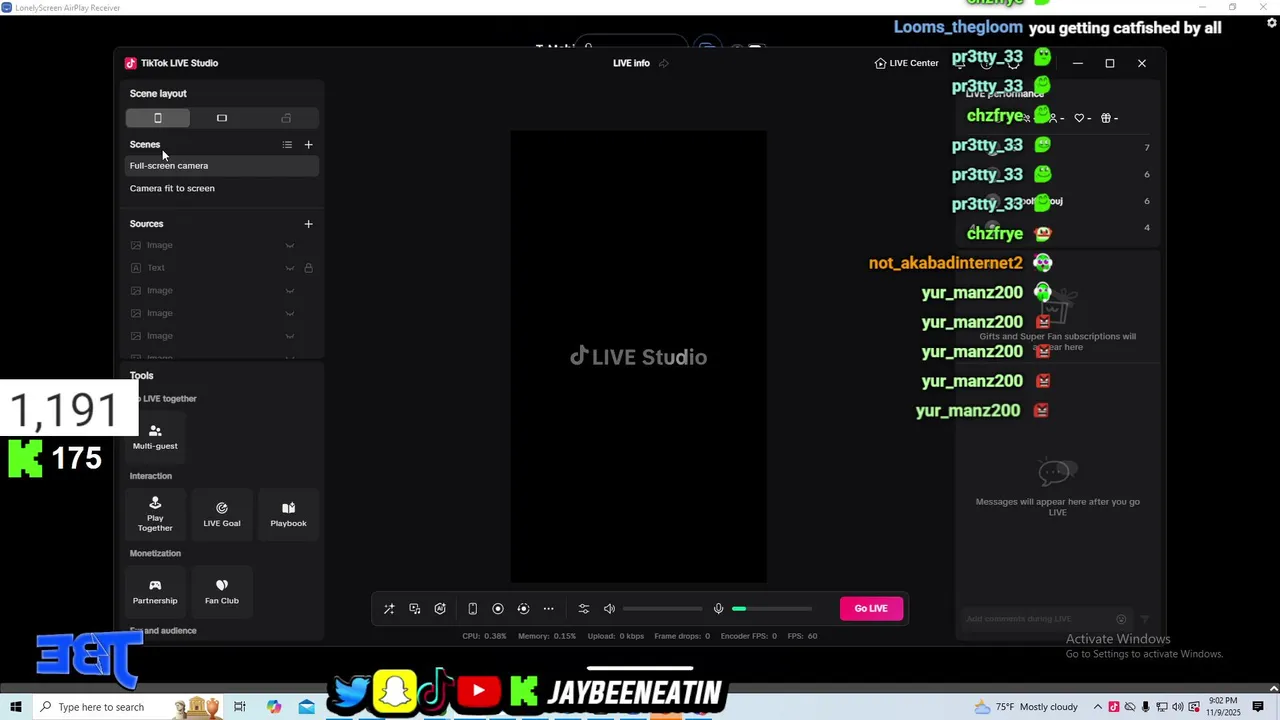Viewport: 1280px width, 720px height.
Task: Click the Scene layout heading
Action: 158,94
